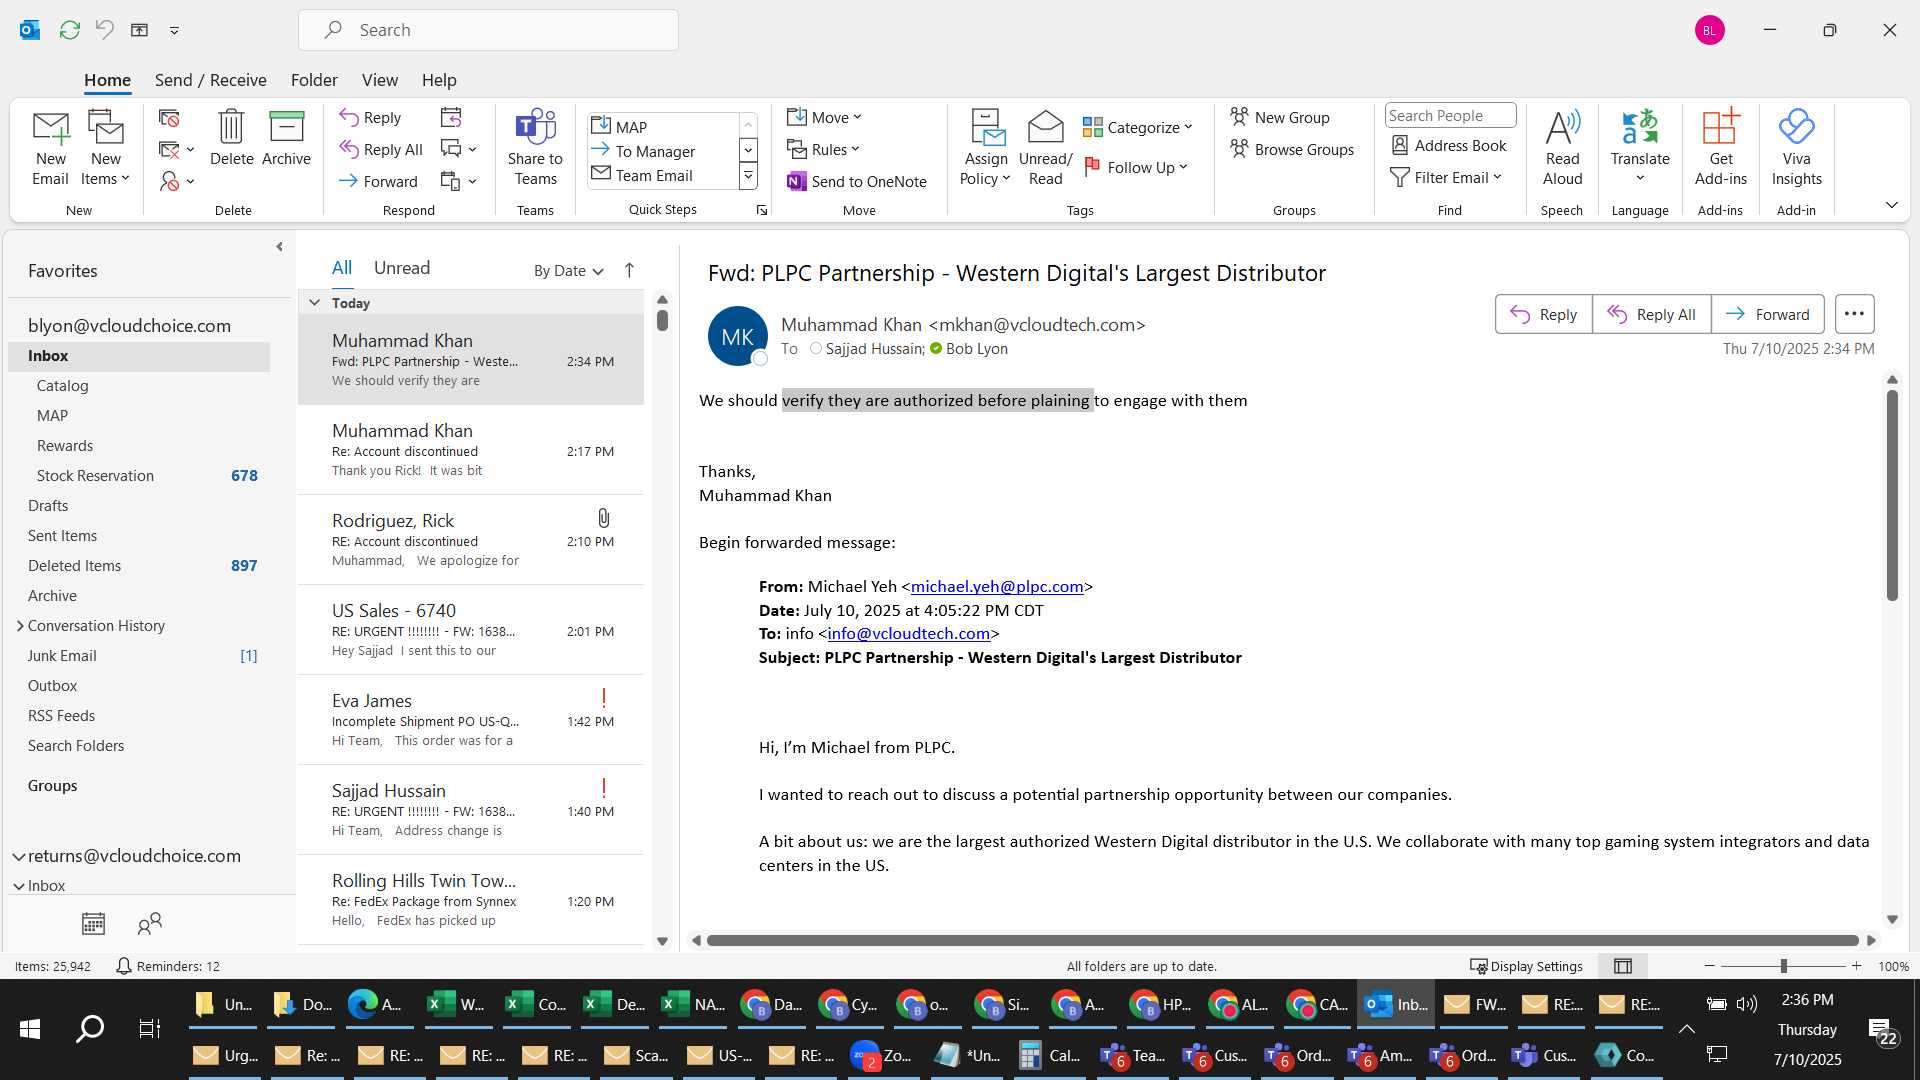Open the Rules dropdown
This screenshot has height=1080, width=1920.
coord(823,149)
